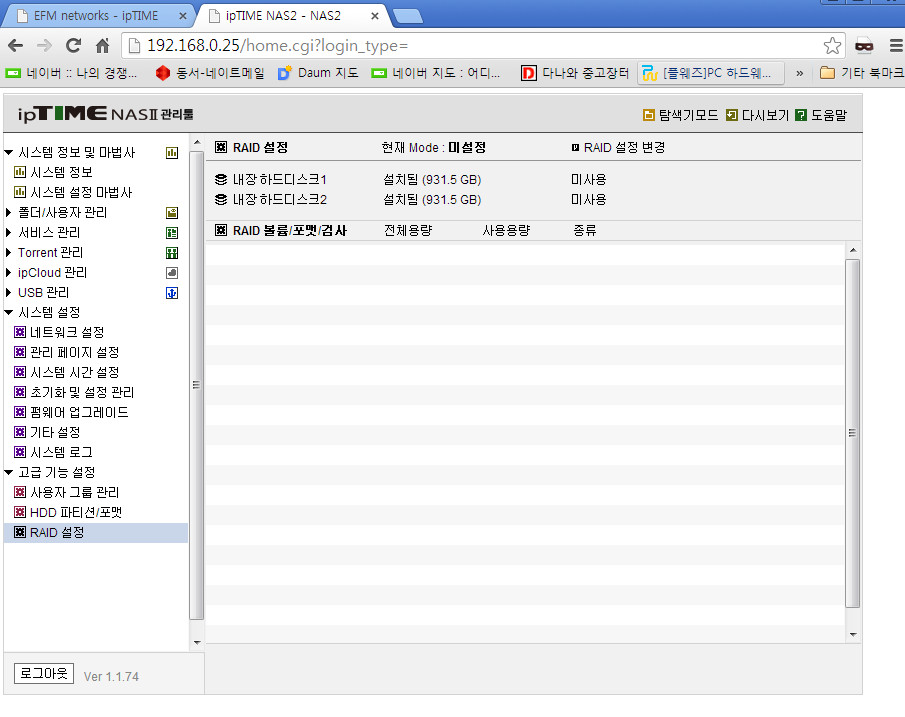Click the 로그아웃 button
This screenshot has width=905, height=717.
(x=44, y=673)
